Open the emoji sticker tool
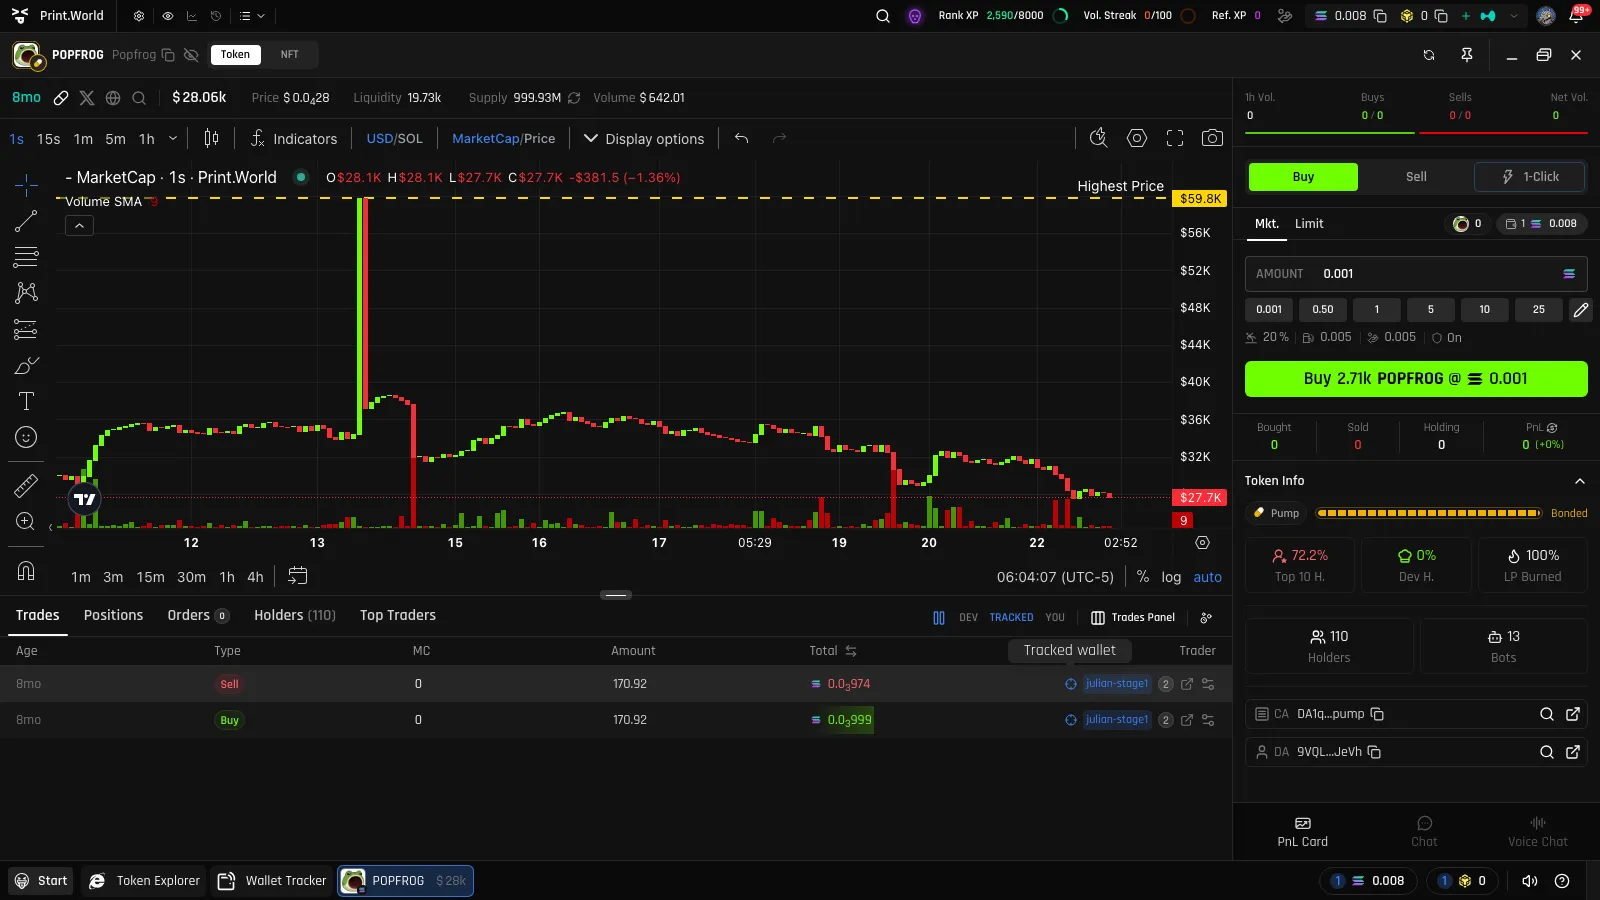1600x900 pixels. (x=26, y=437)
